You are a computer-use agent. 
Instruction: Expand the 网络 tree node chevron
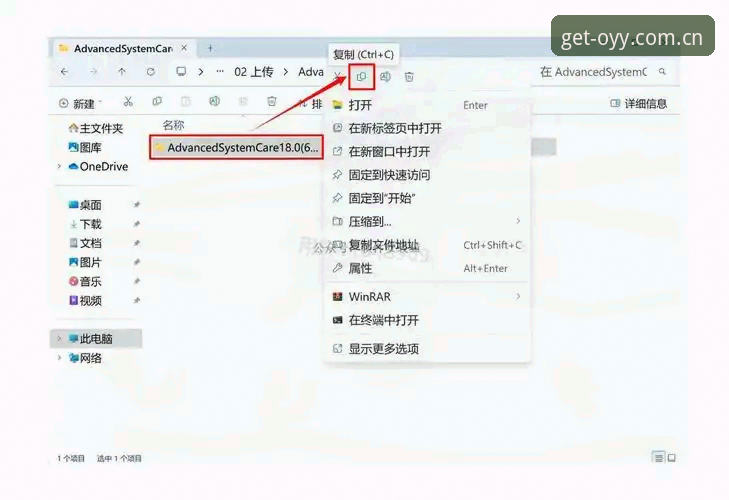[60, 358]
